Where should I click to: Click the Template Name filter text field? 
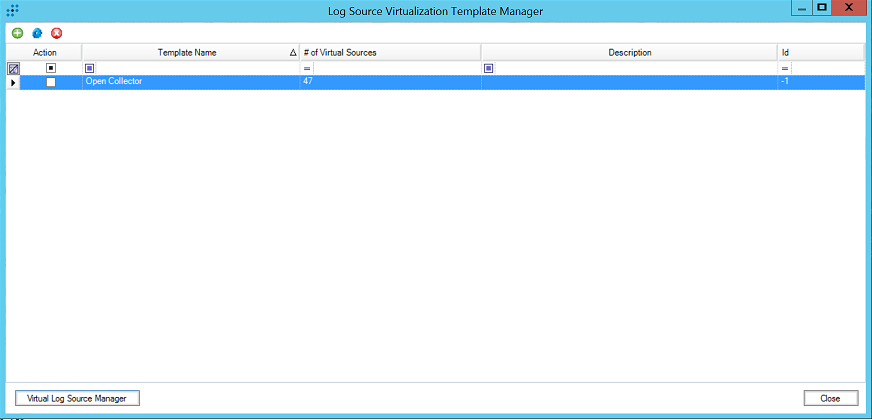coord(195,68)
